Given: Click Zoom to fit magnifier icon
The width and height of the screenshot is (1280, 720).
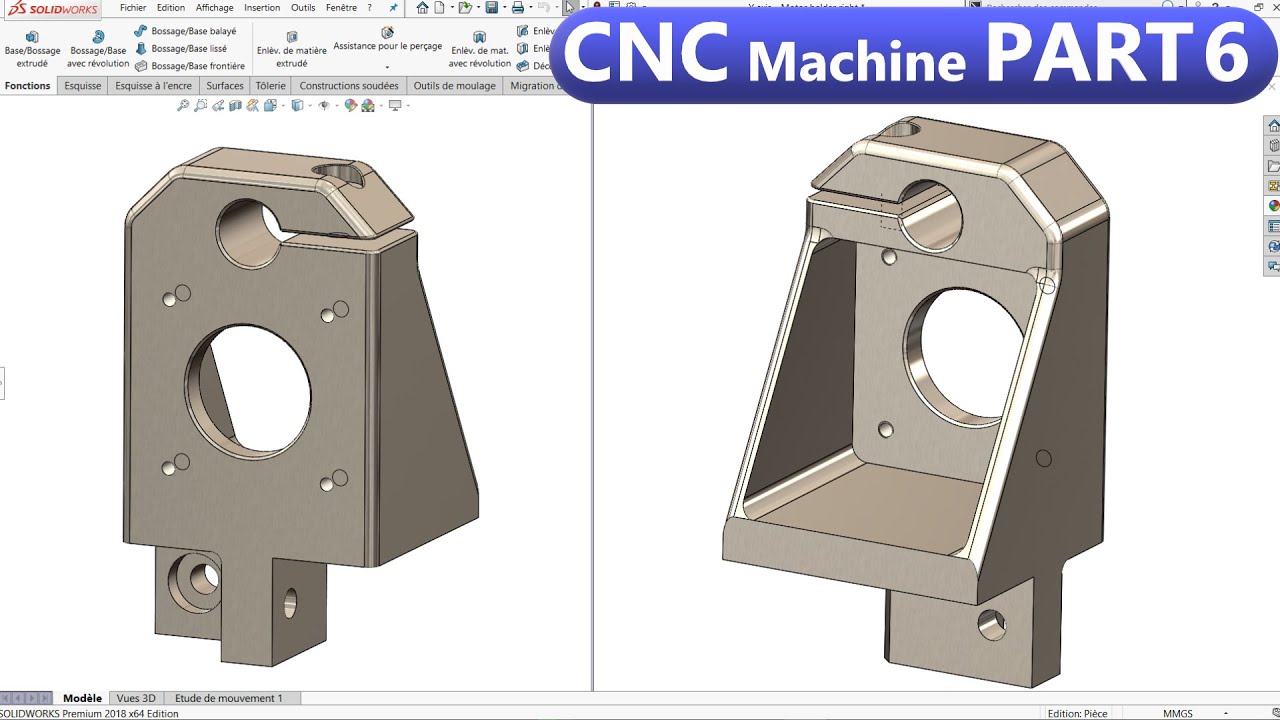Looking at the screenshot, I should click(x=183, y=105).
